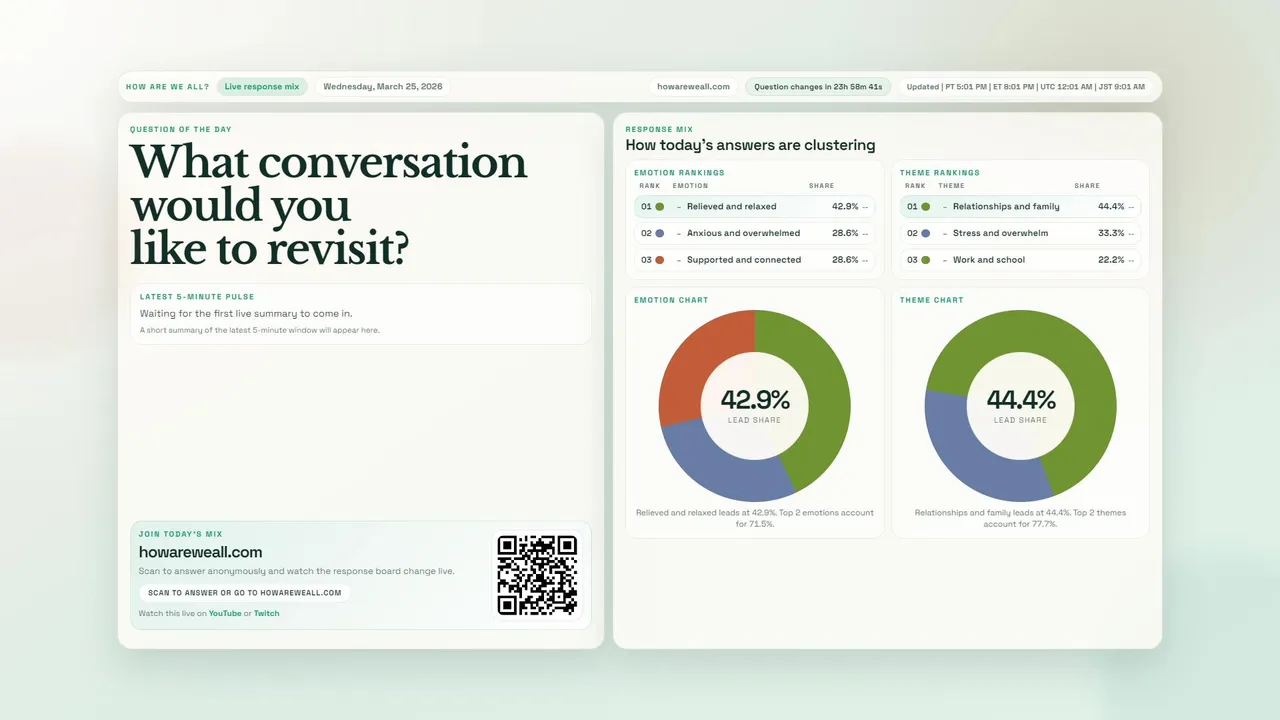
Task: Click the 28.6% share for Supported and connected
Action: click(845, 260)
